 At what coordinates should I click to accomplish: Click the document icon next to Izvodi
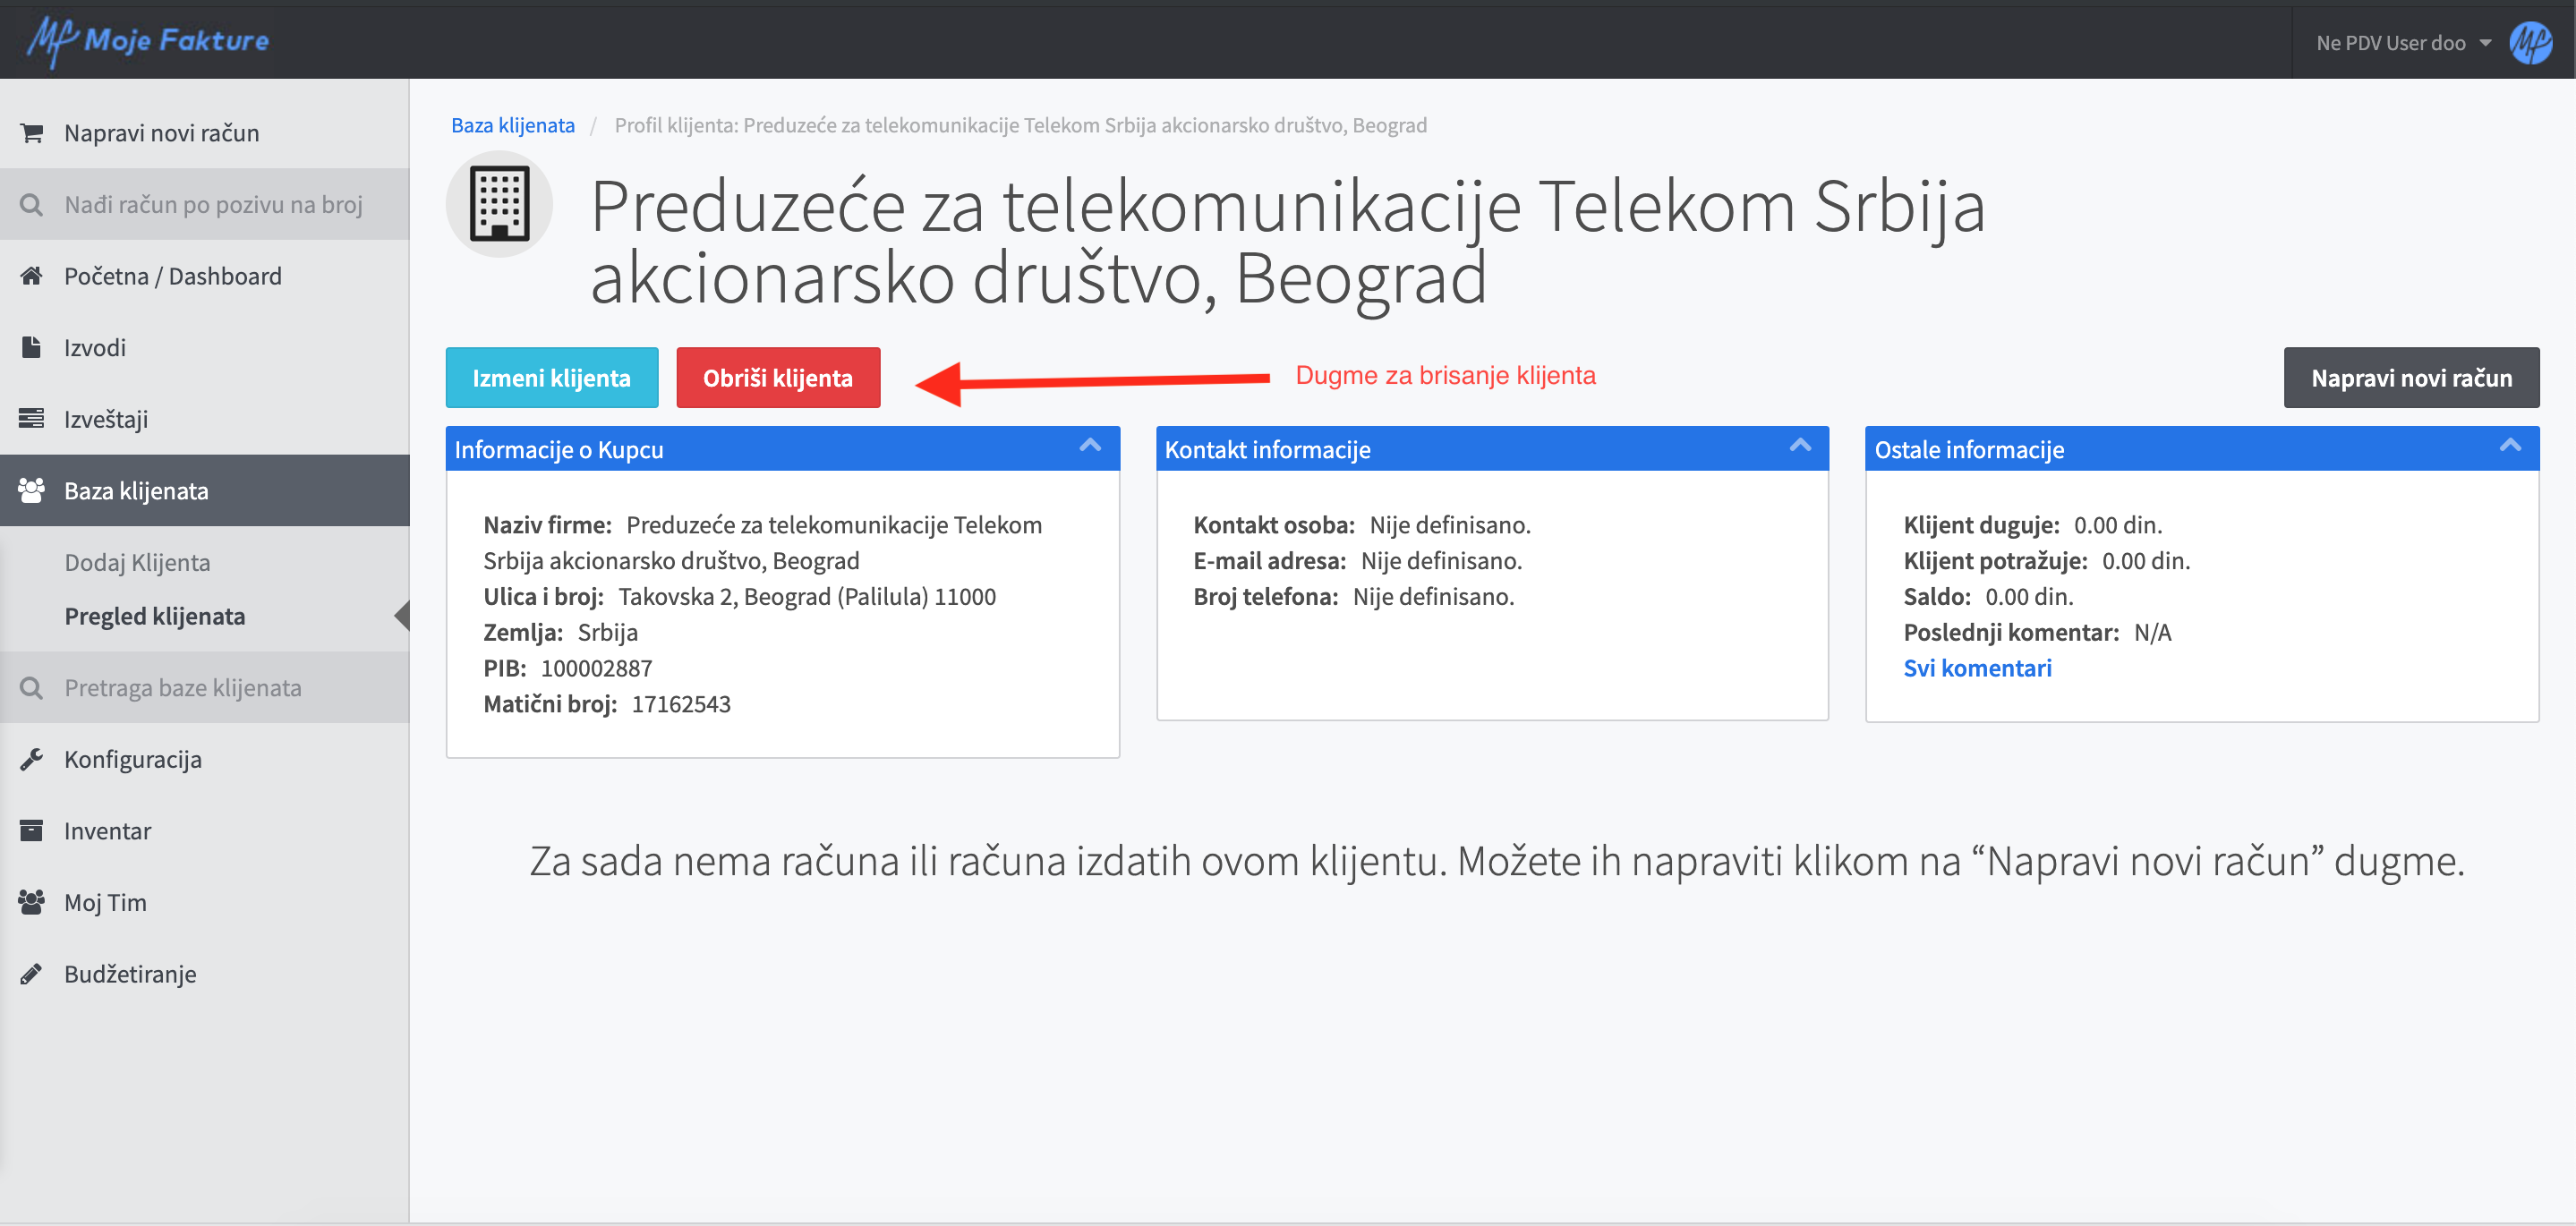(32, 348)
